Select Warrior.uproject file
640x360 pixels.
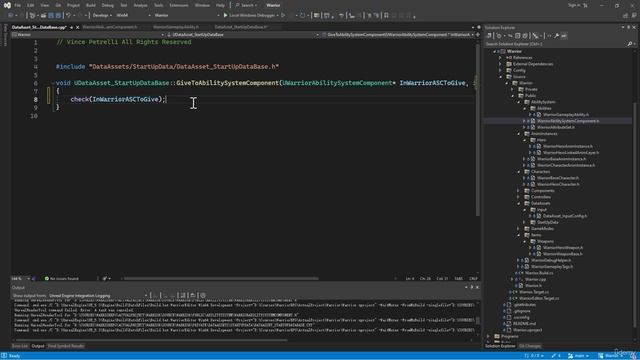click(x=528, y=330)
